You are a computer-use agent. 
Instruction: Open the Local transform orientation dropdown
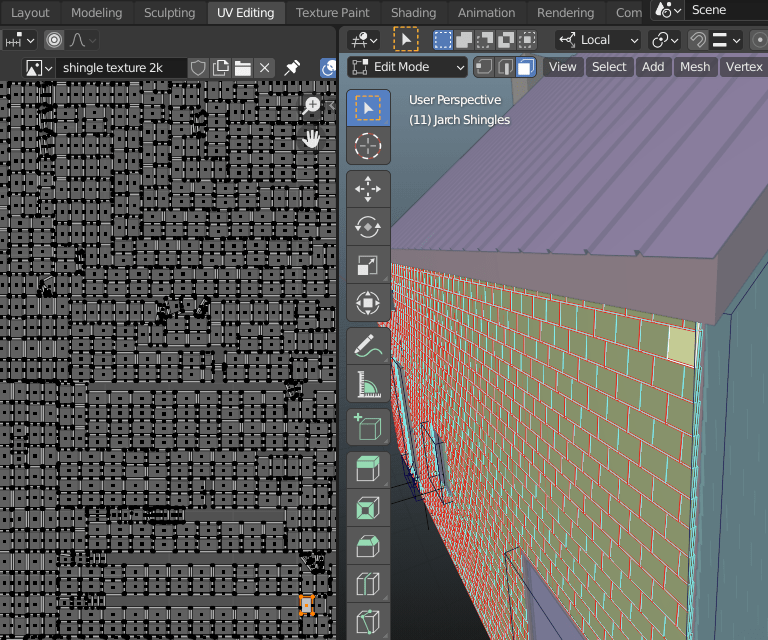(x=598, y=40)
